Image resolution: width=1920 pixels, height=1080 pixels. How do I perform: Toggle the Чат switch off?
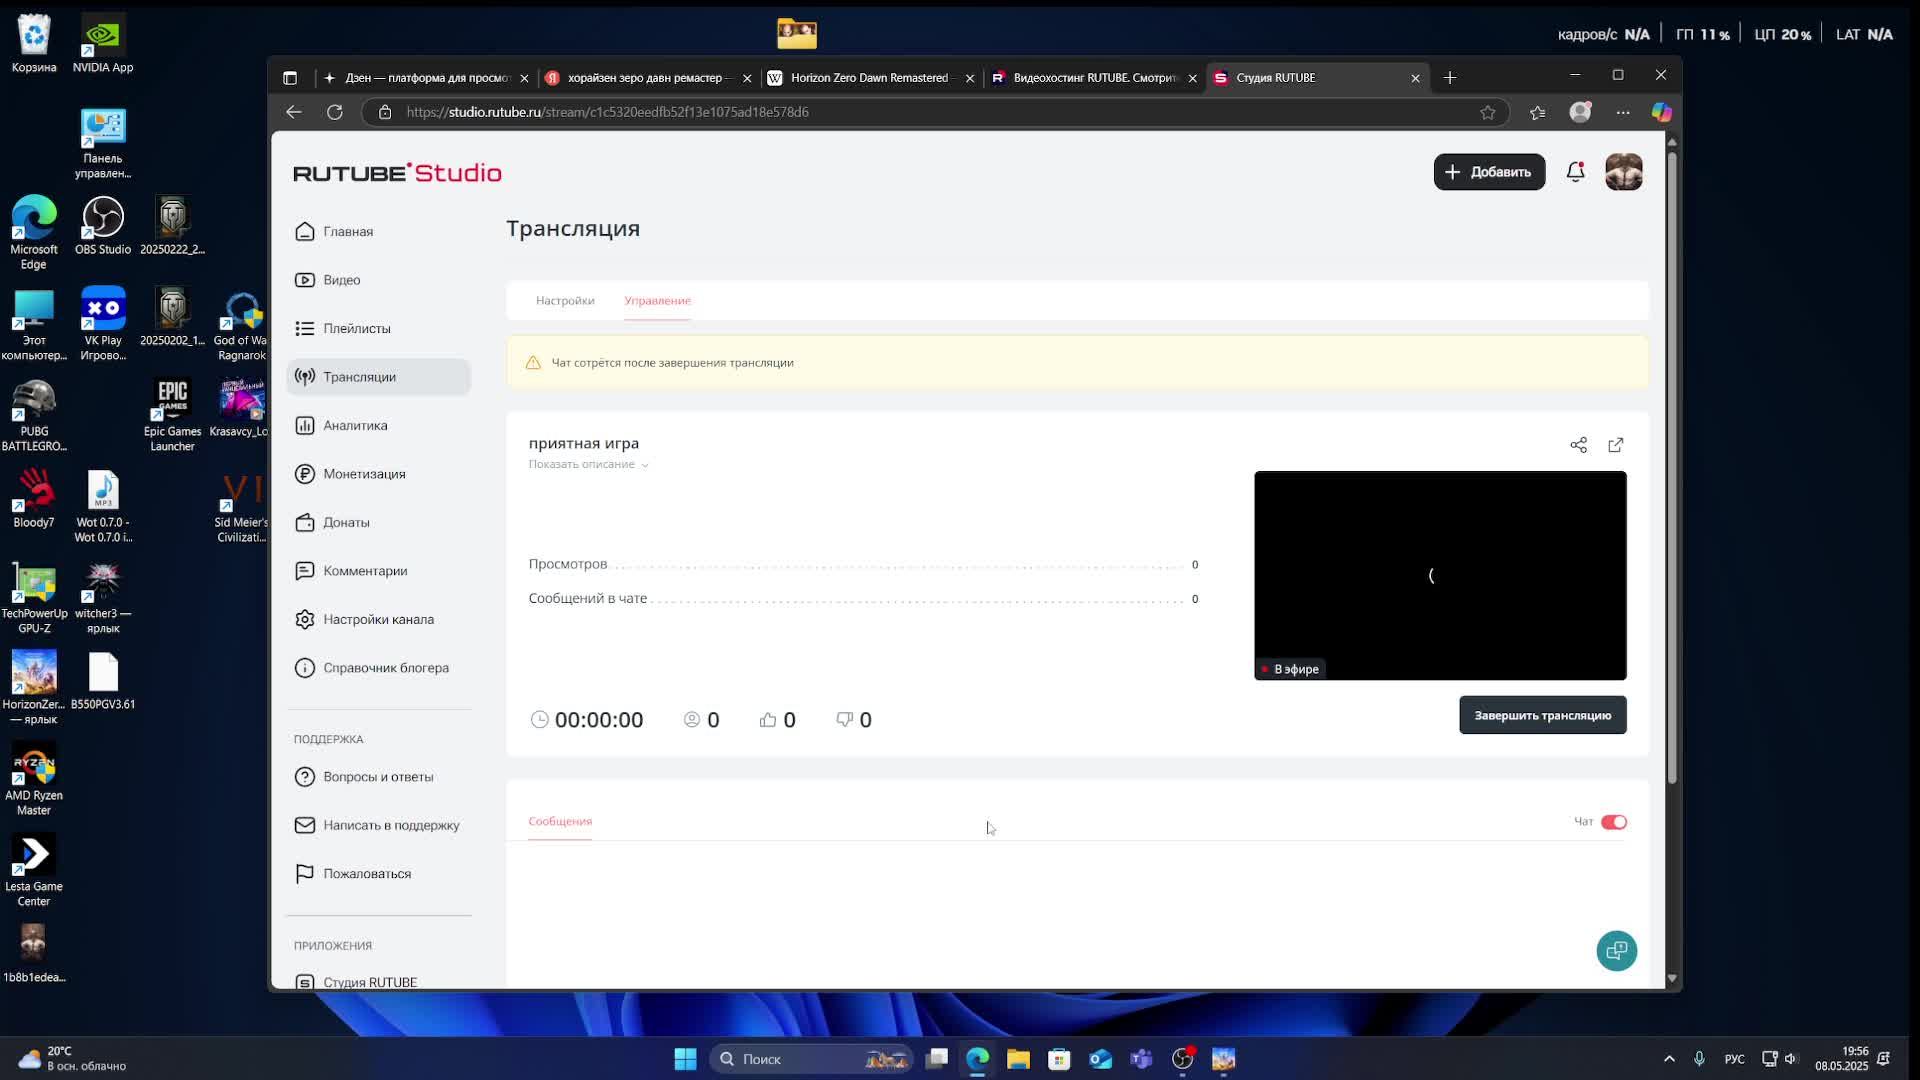point(1613,822)
